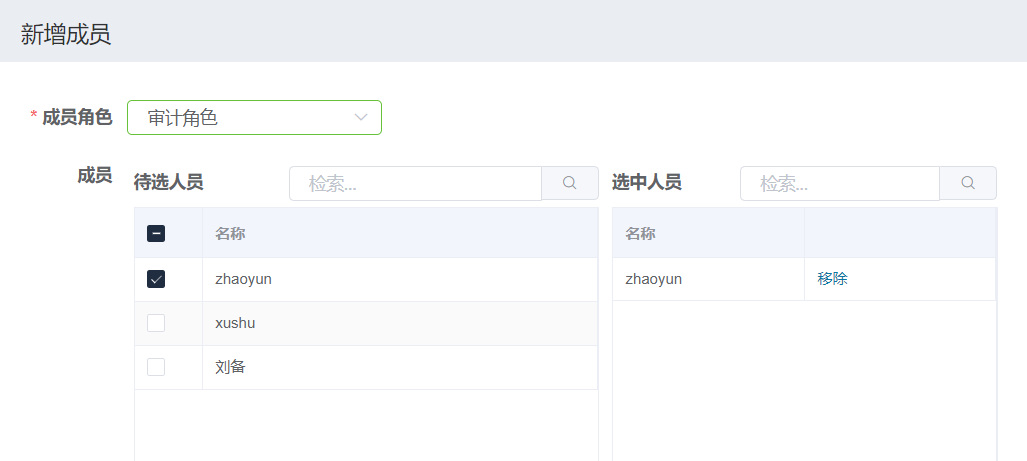This screenshot has height=461, width=1027.
Task: Click the 刘备 row name
Action: coord(230,367)
